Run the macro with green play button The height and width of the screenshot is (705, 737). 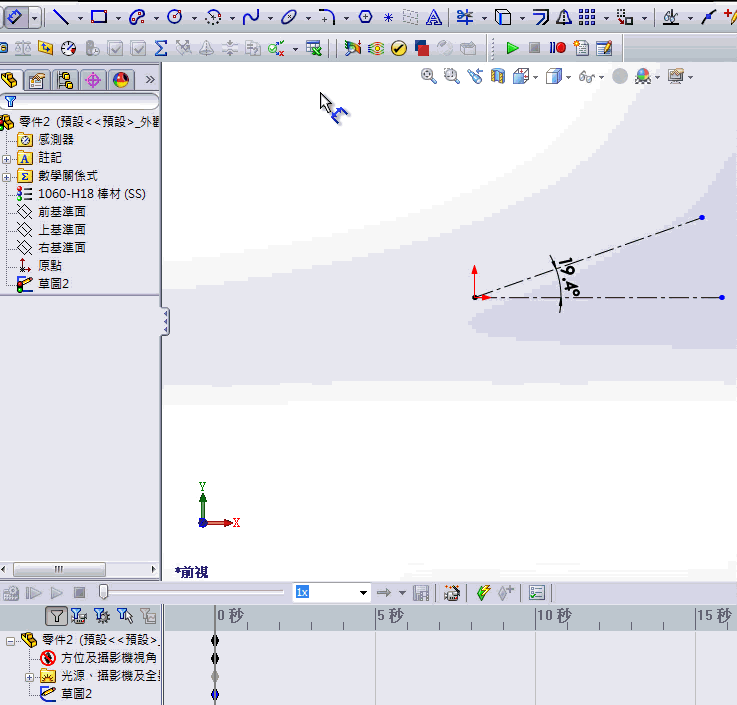click(512, 48)
